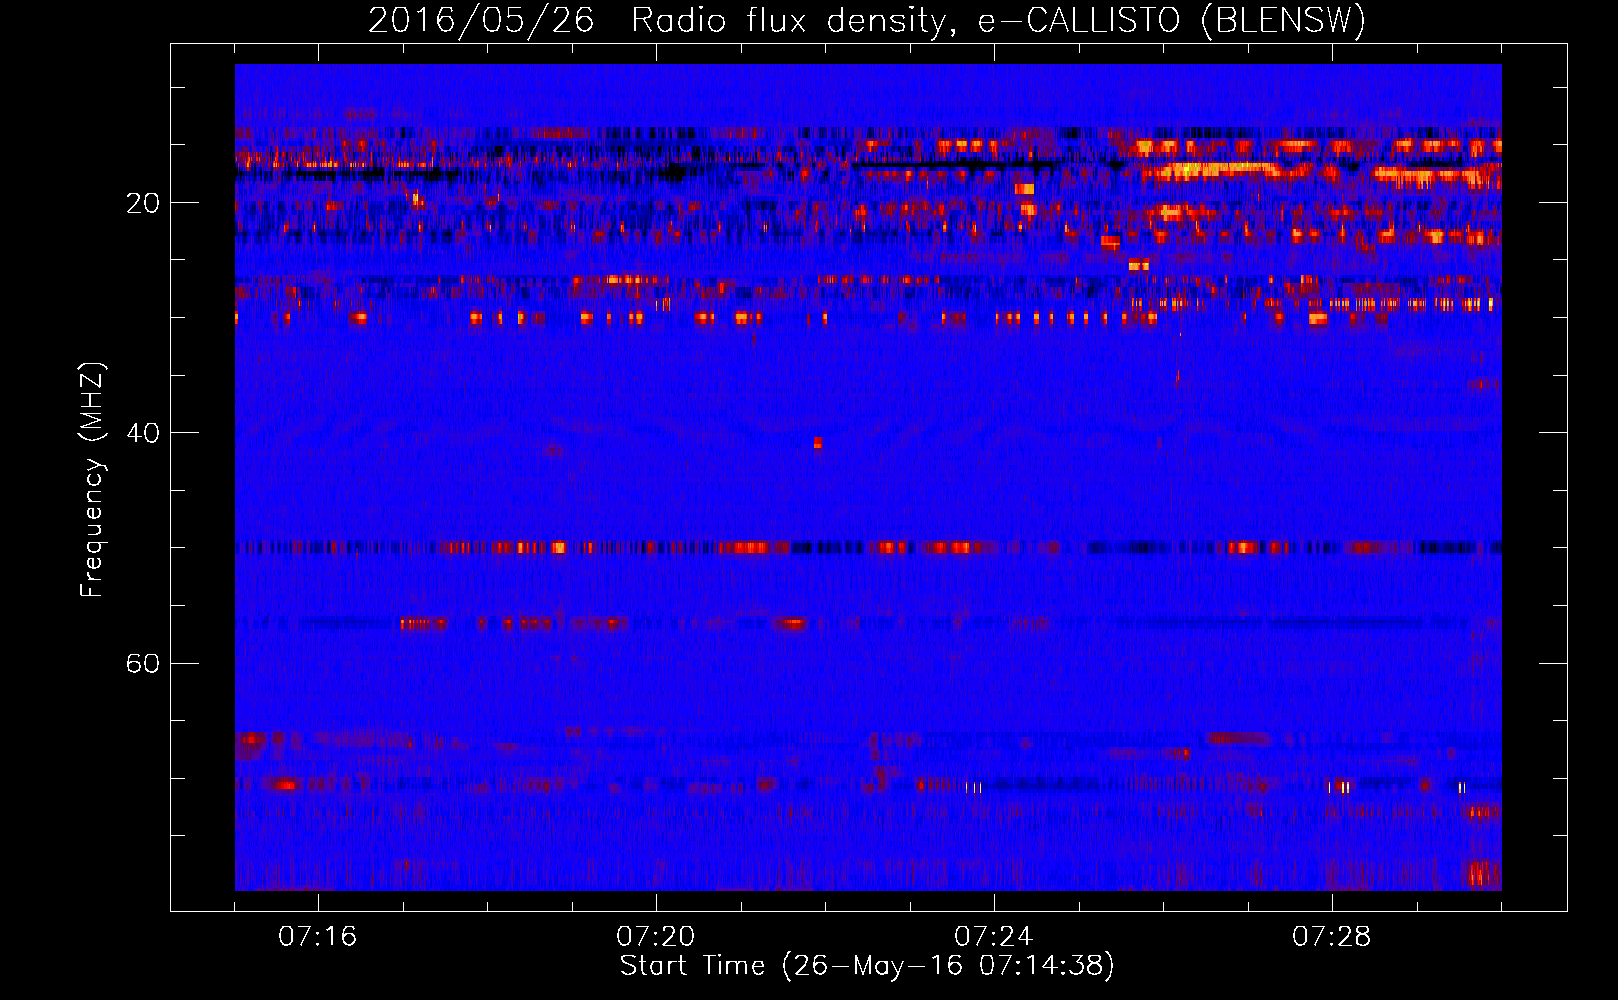Select the 07:28 time axis label

[1332, 937]
